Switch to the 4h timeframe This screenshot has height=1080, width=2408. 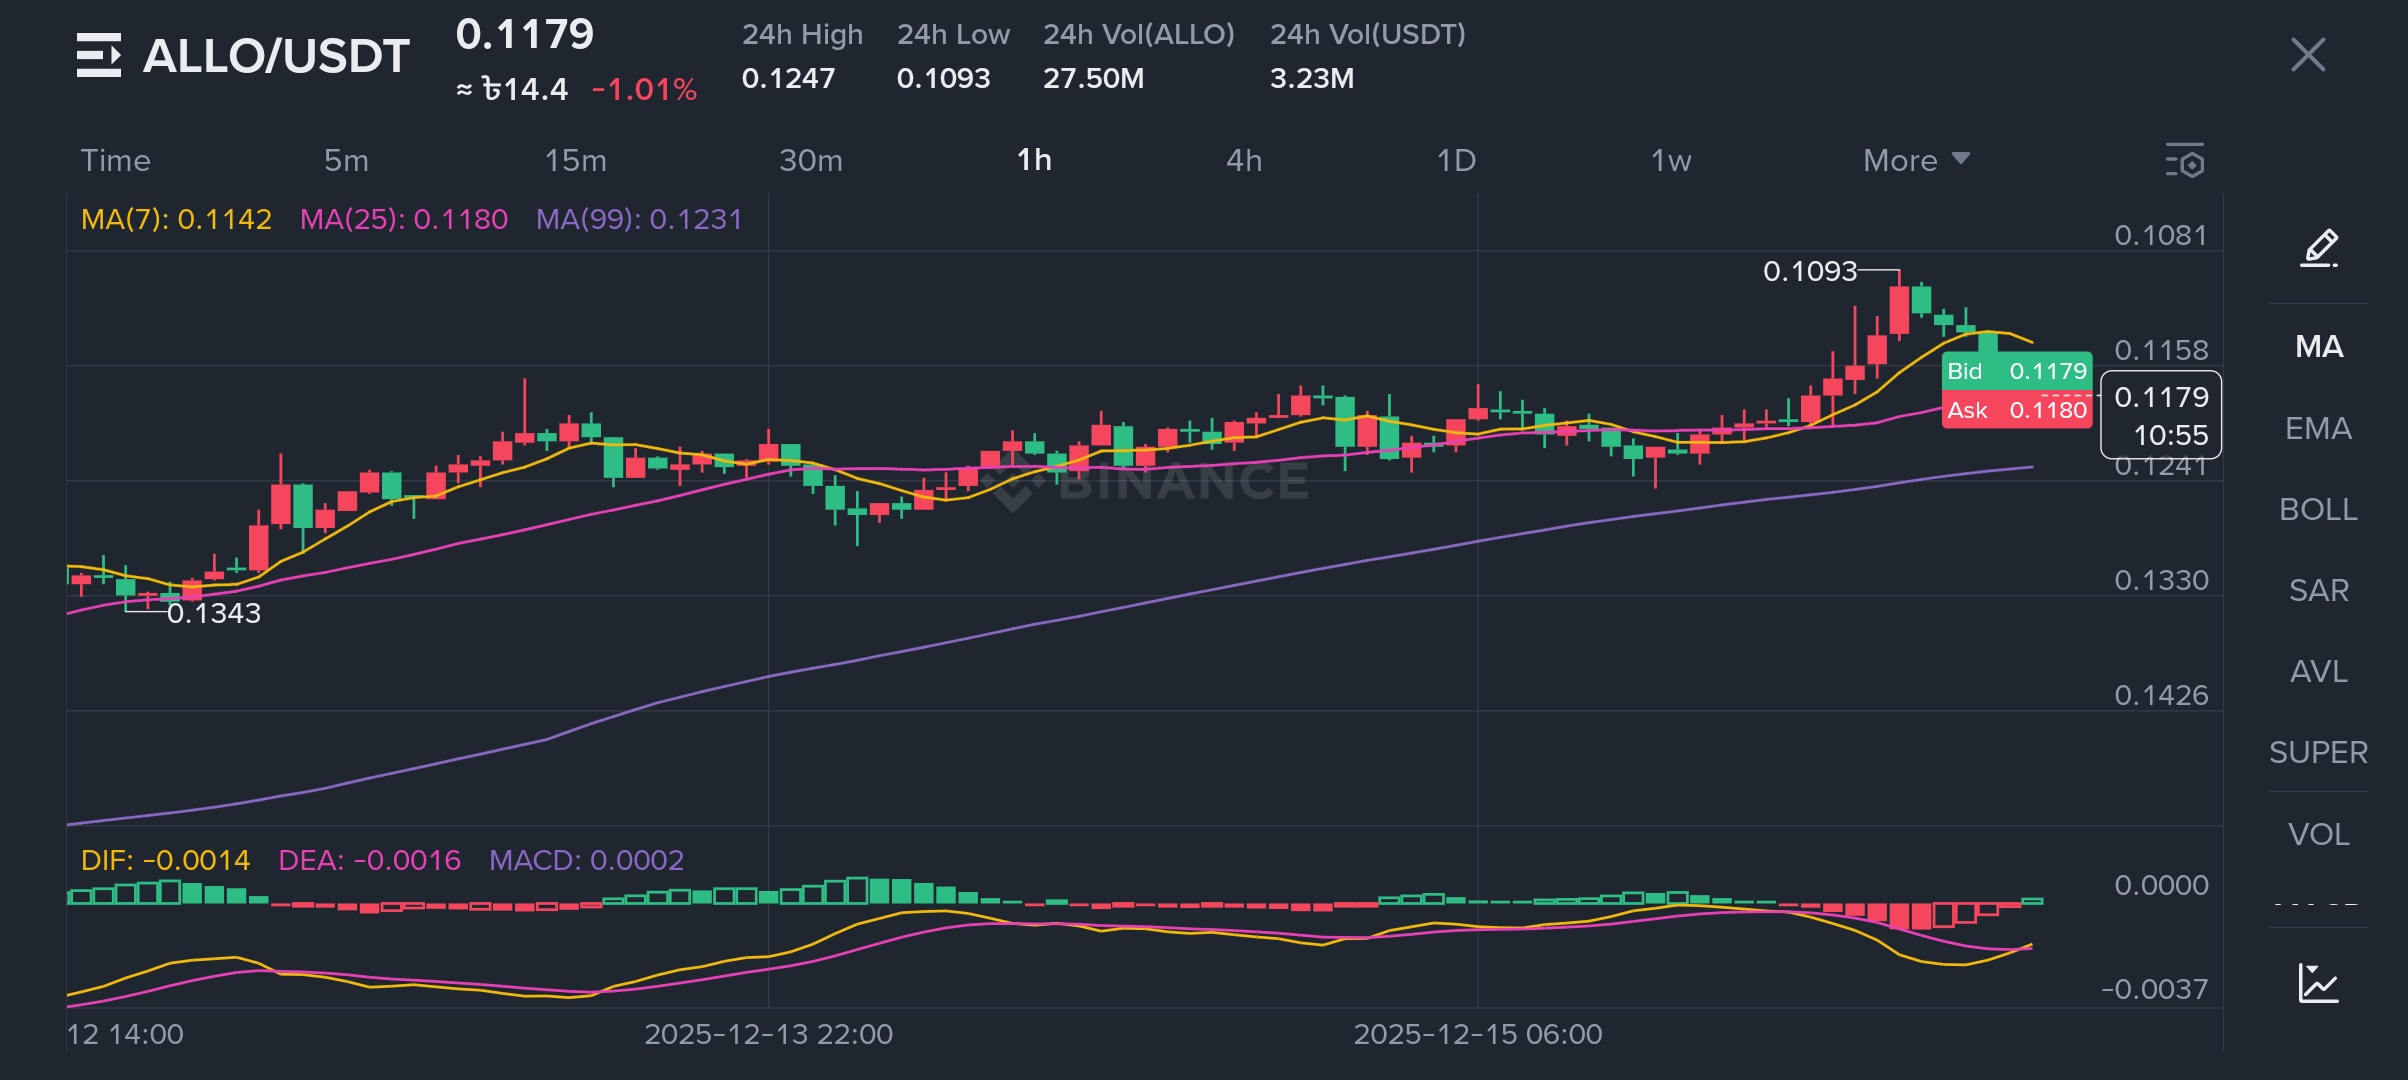tap(1244, 161)
